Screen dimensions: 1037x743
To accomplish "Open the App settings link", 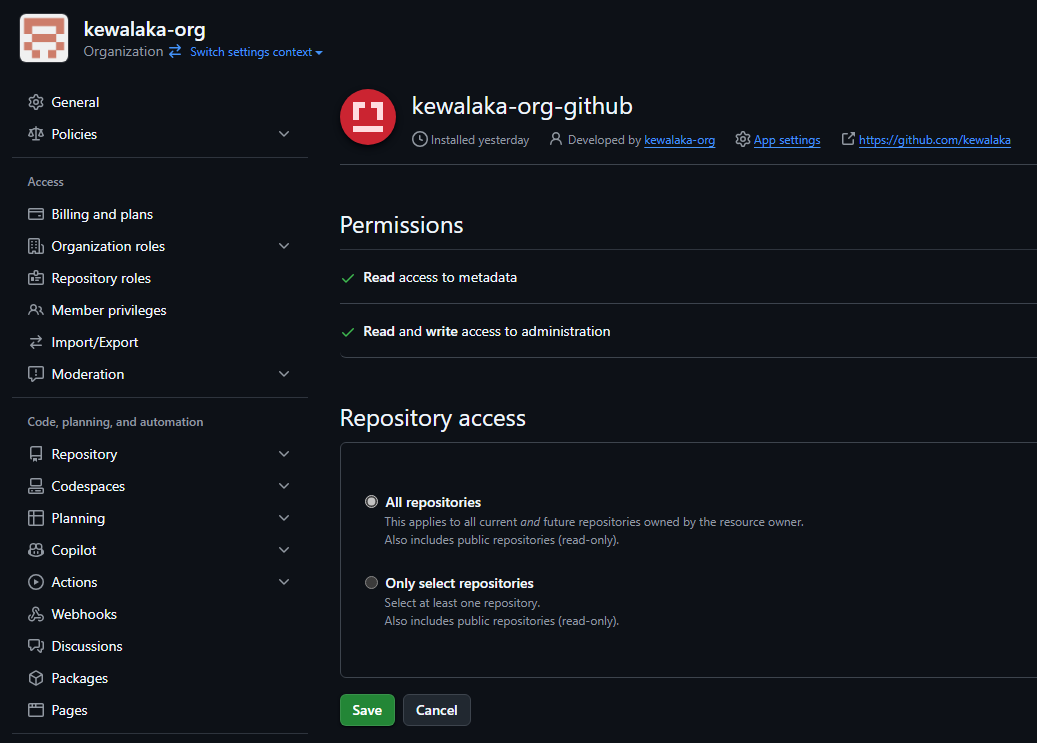I will pyautogui.click(x=787, y=140).
